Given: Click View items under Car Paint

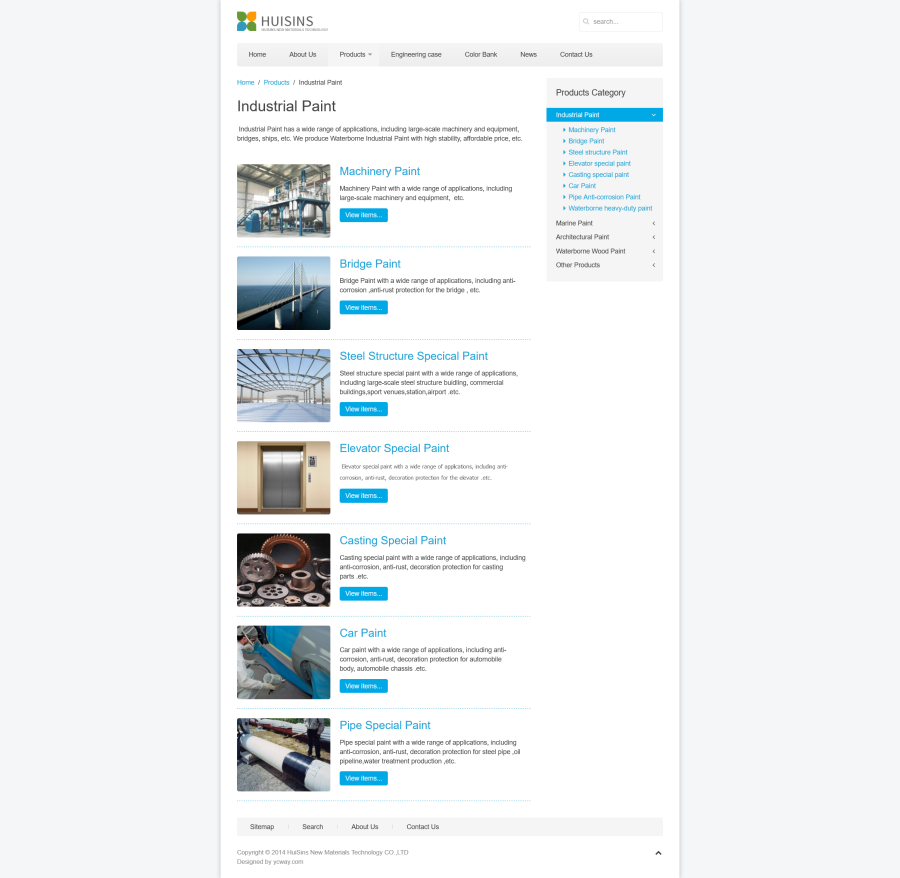Looking at the screenshot, I should [x=363, y=686].
